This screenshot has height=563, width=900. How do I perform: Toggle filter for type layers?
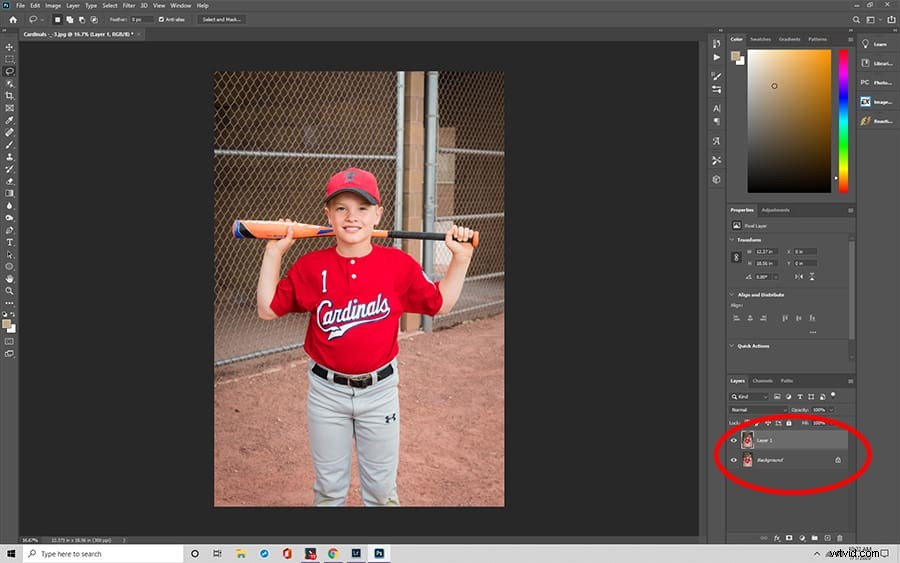point(800,397)
